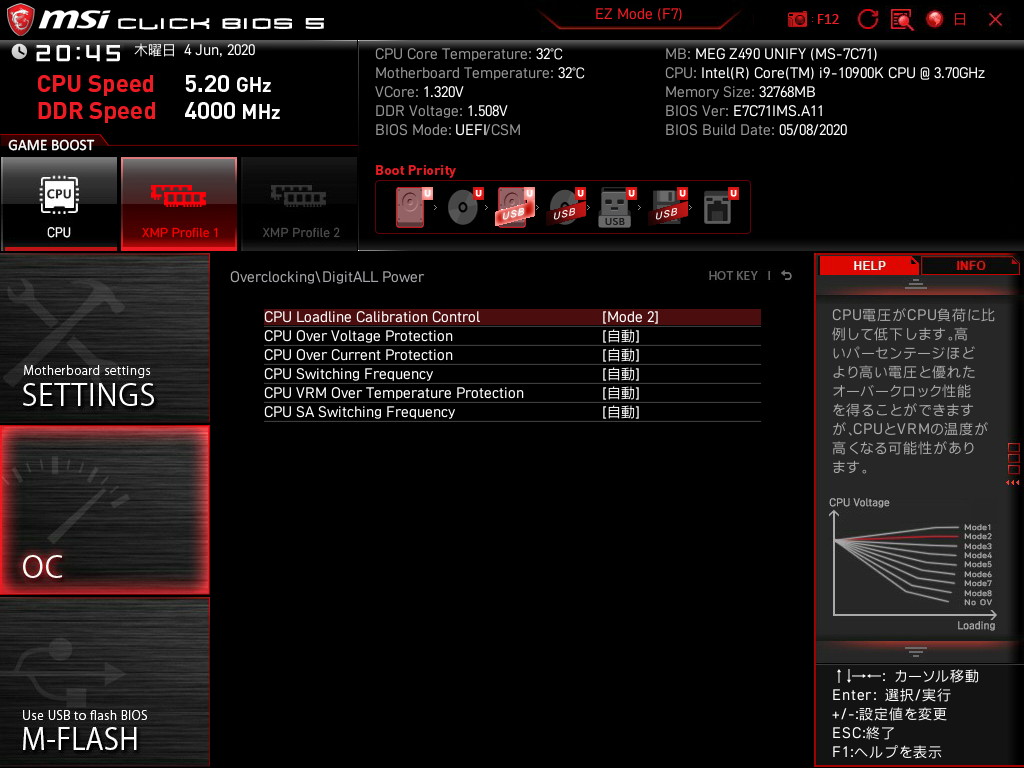The image size is (1024, 768).
Task: Click the help panel top collapse handle
Action: [x=916, y=284]
